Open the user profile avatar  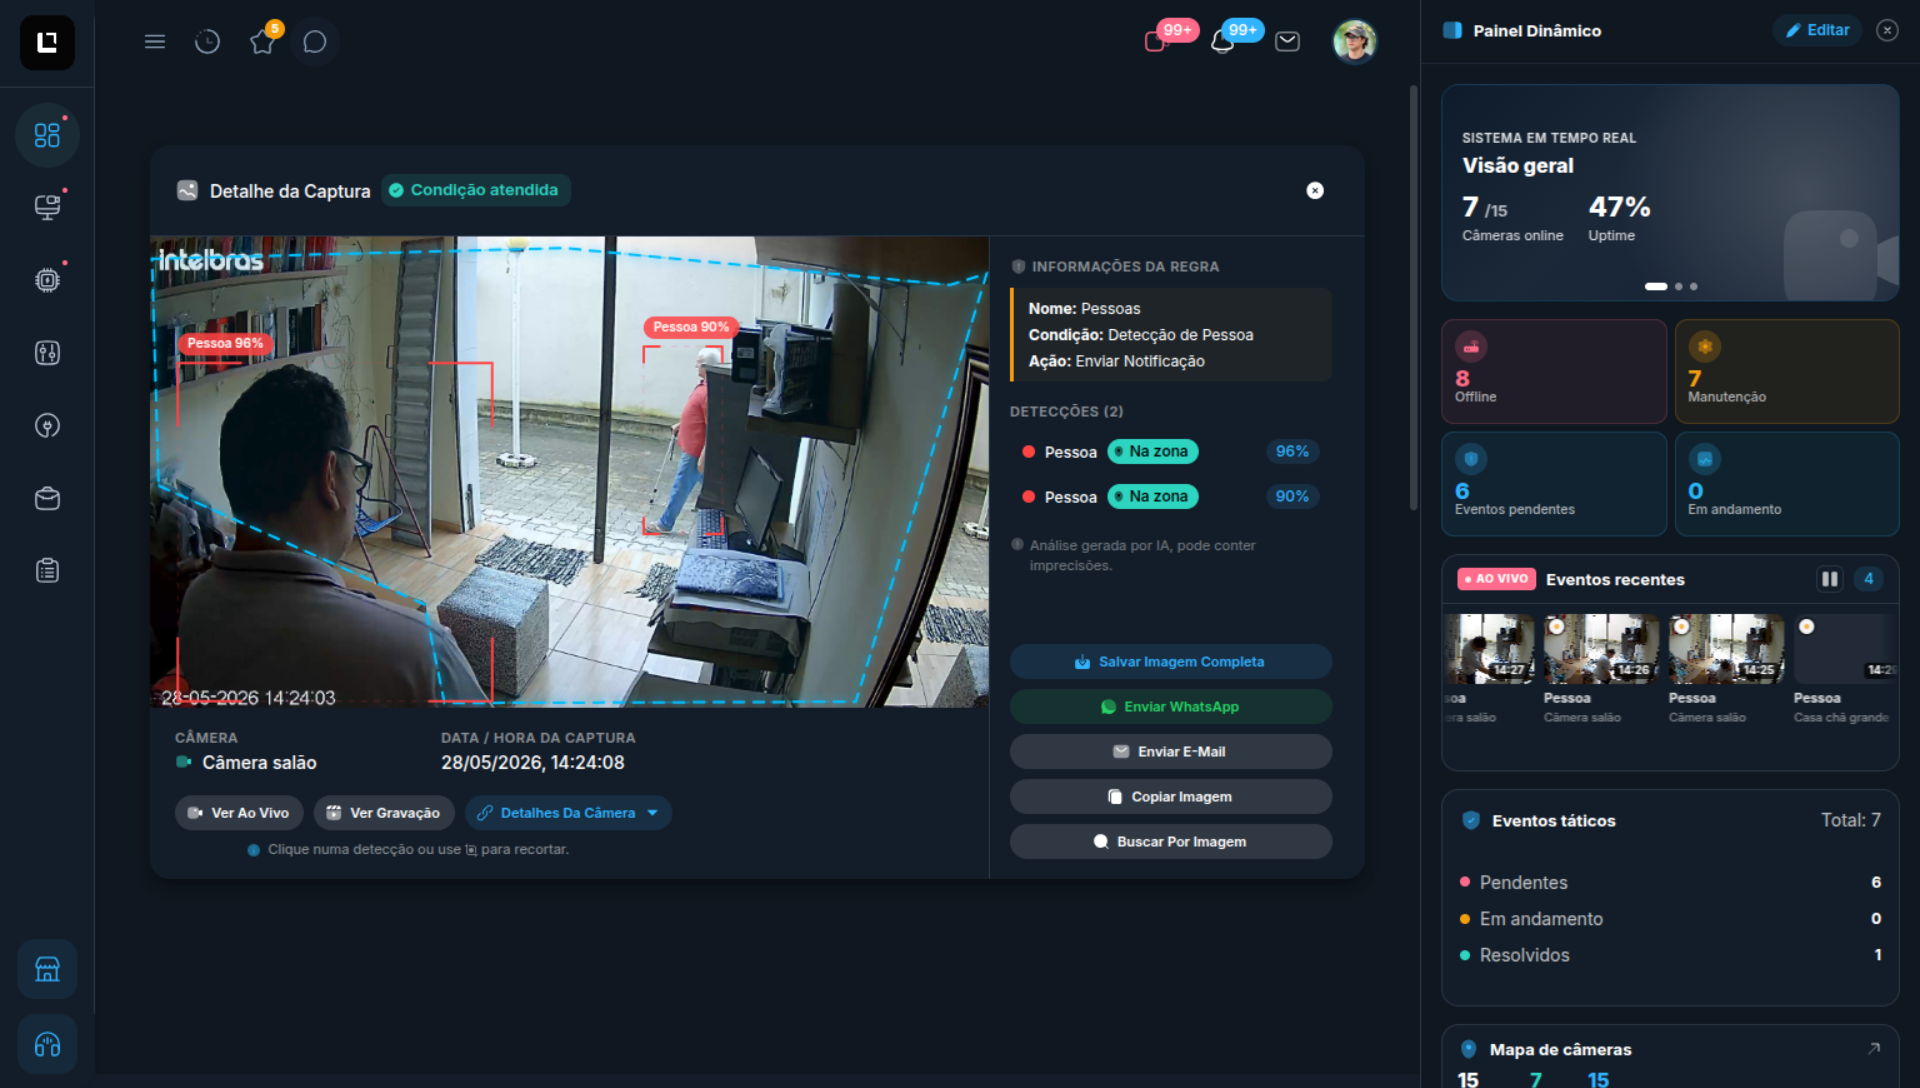pos(1354,42)
